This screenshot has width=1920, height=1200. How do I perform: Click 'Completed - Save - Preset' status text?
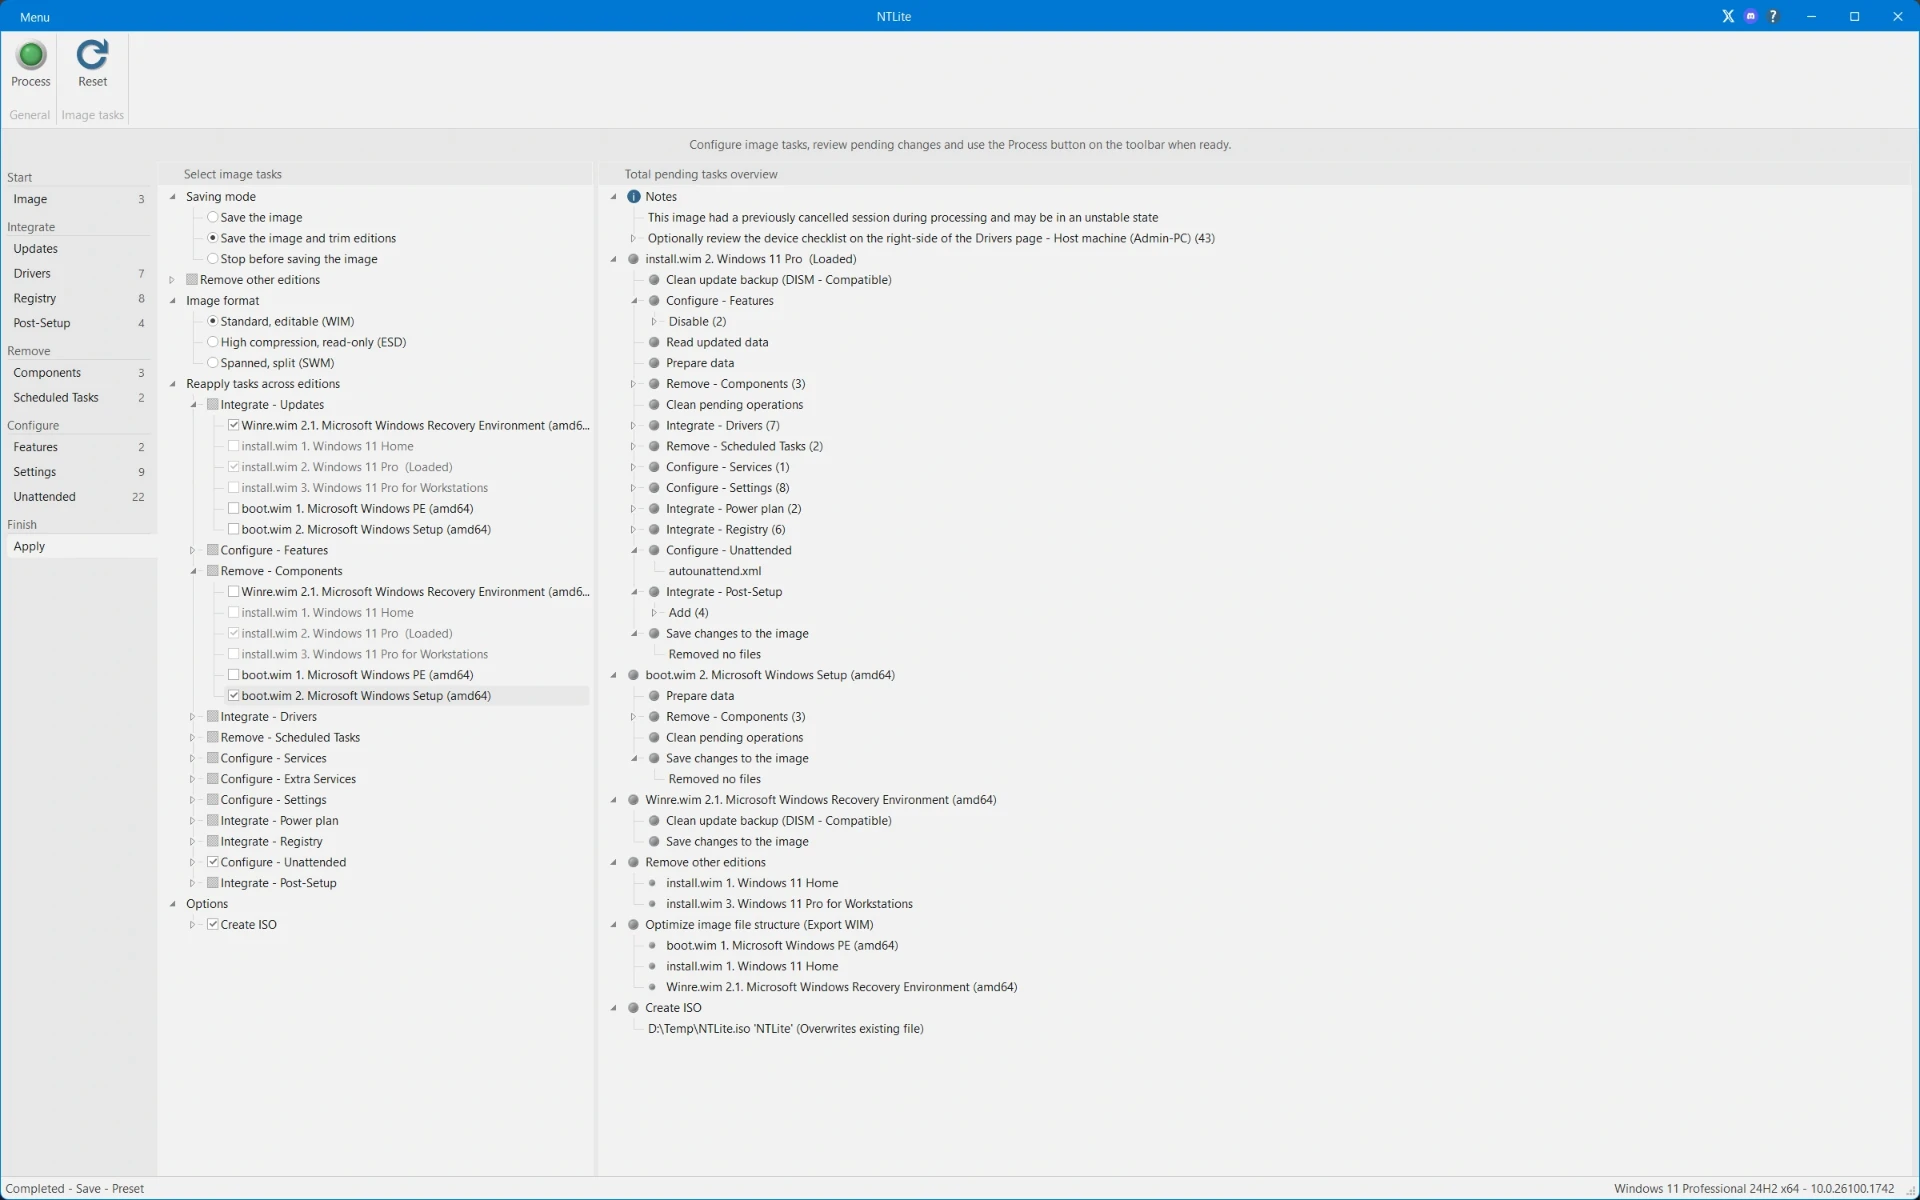pyautogui.click(x=75, y=1189)
